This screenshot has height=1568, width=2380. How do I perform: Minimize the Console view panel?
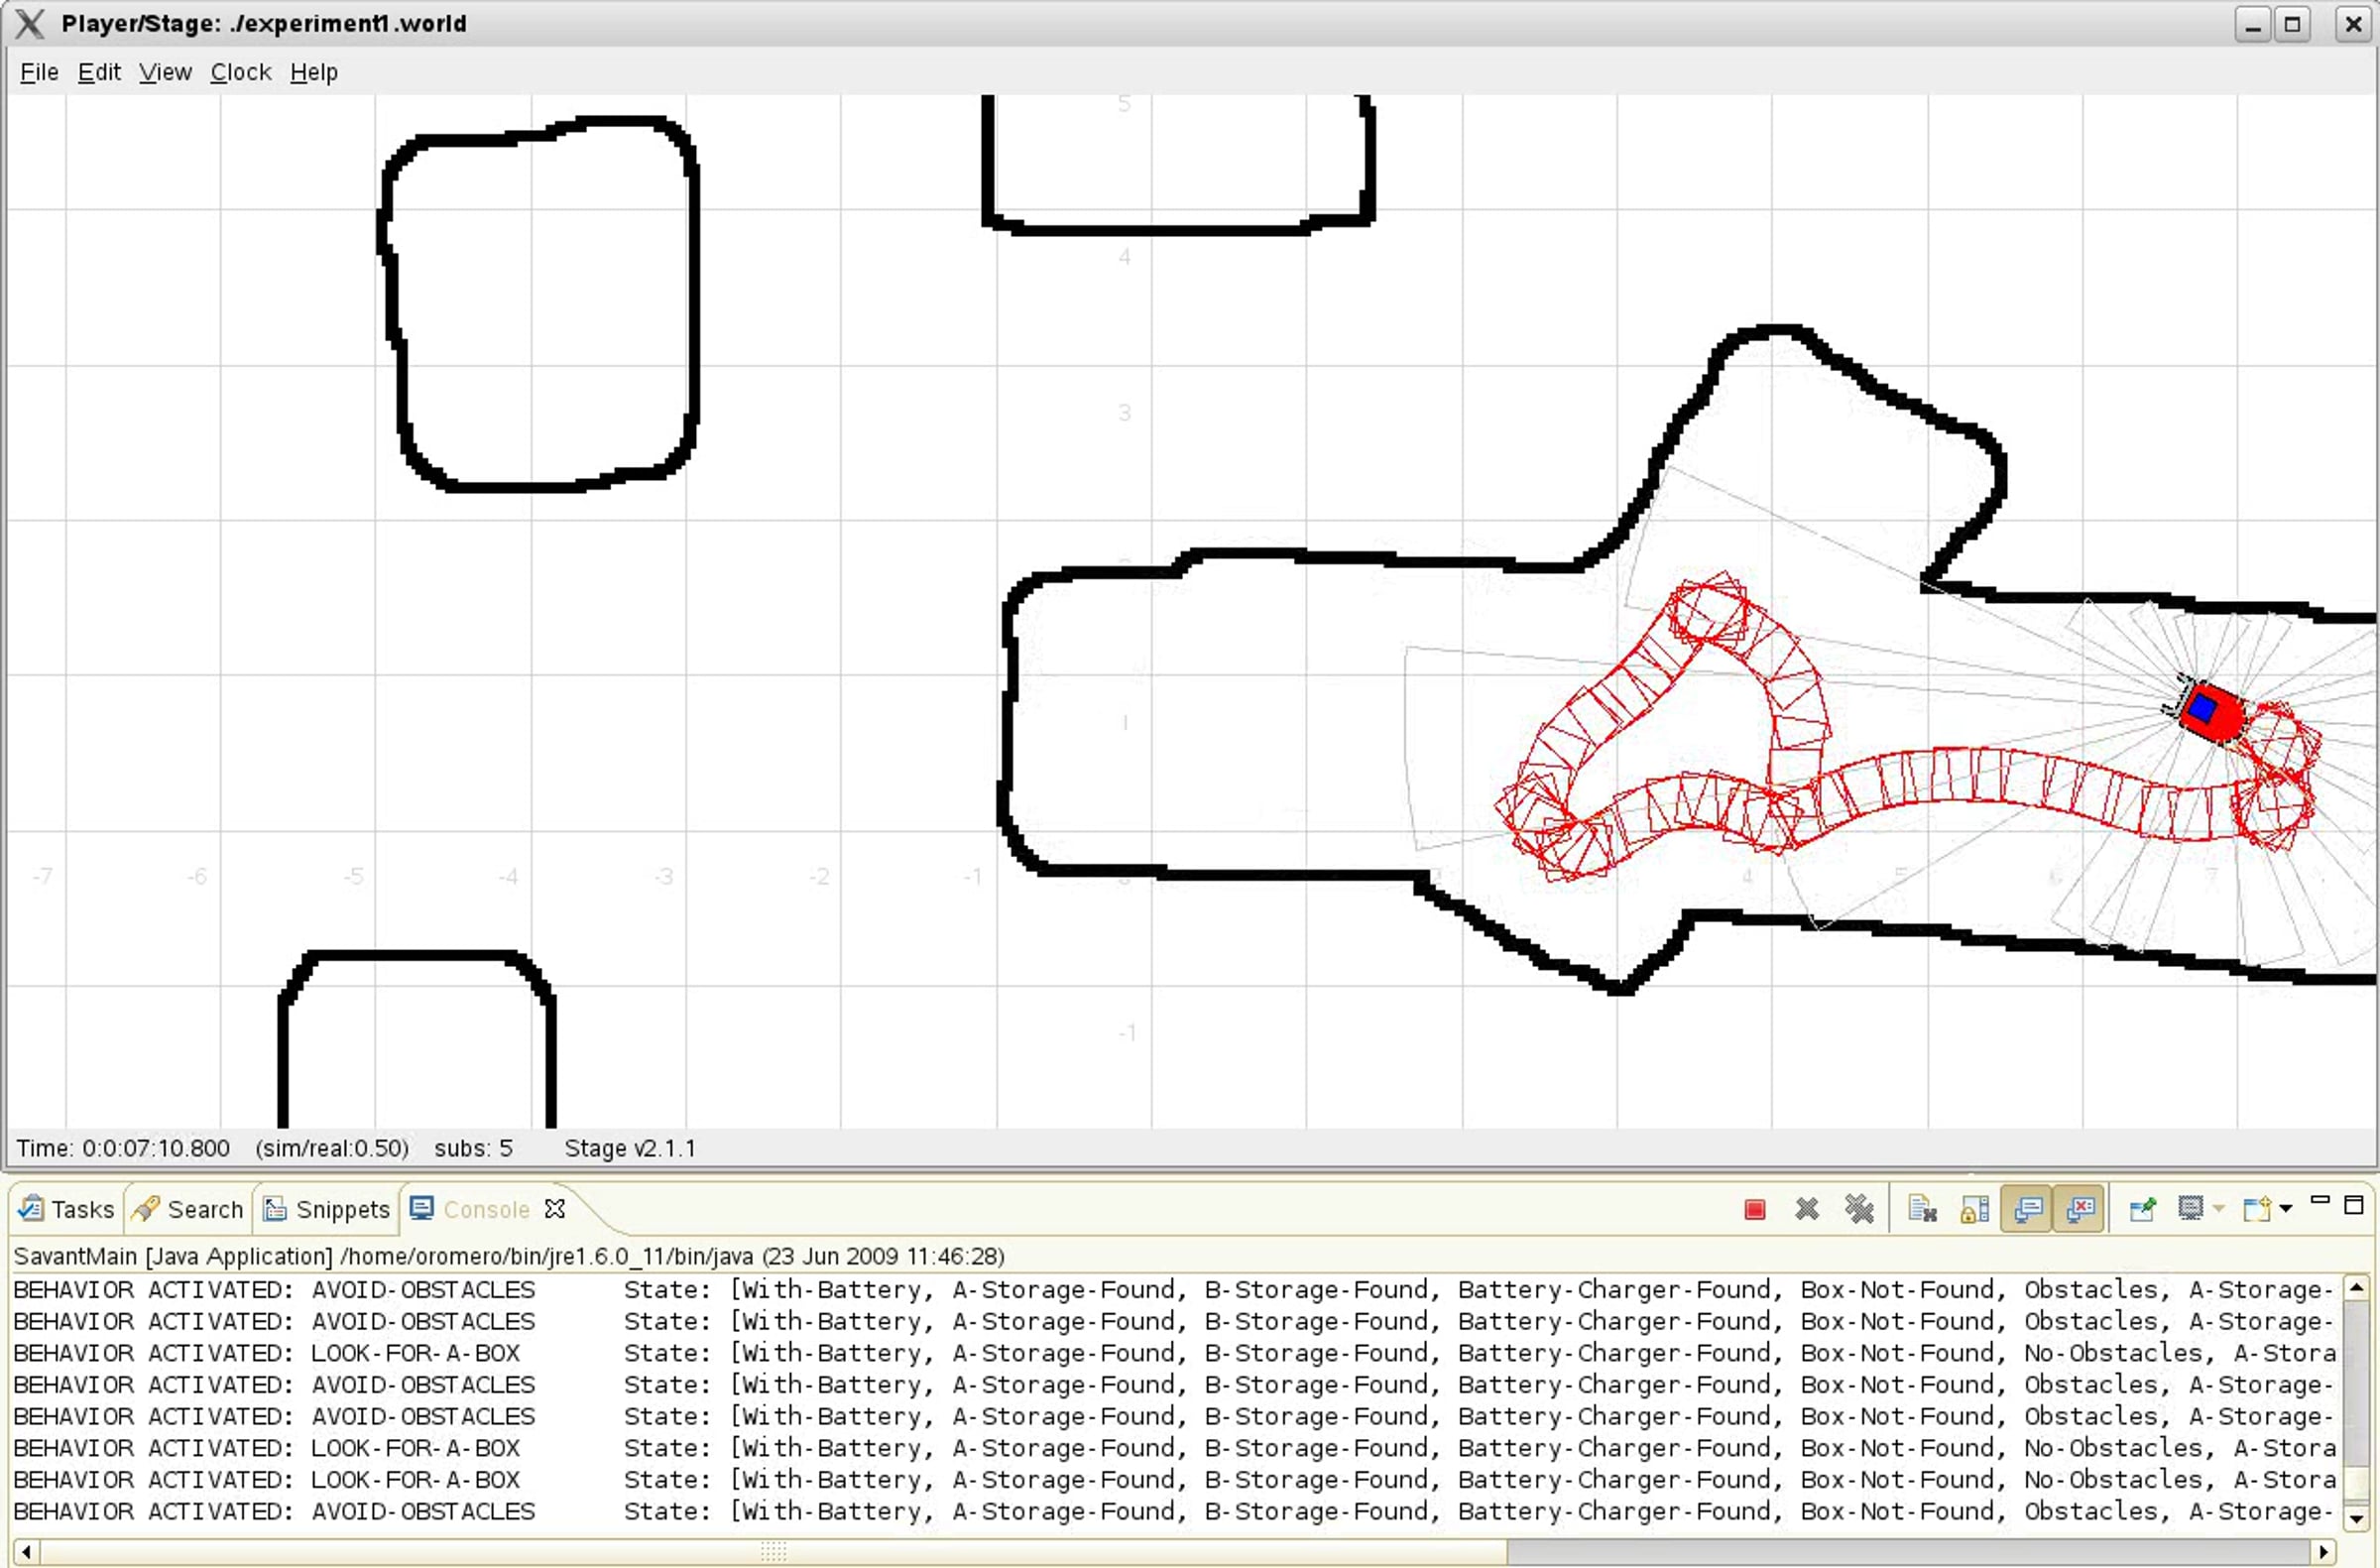(x=2320, y=1200)
